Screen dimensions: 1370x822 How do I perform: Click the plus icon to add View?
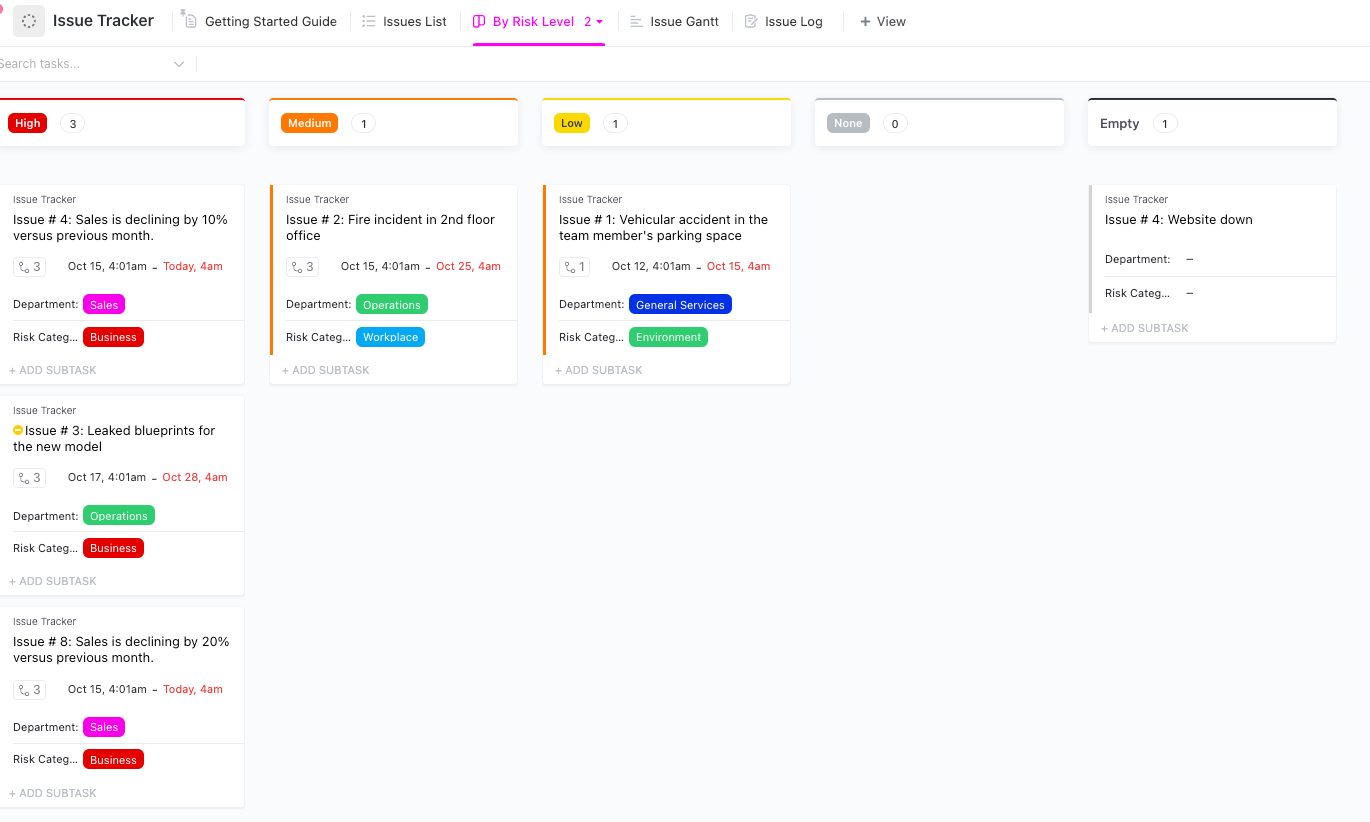click(x=865, y=21)
